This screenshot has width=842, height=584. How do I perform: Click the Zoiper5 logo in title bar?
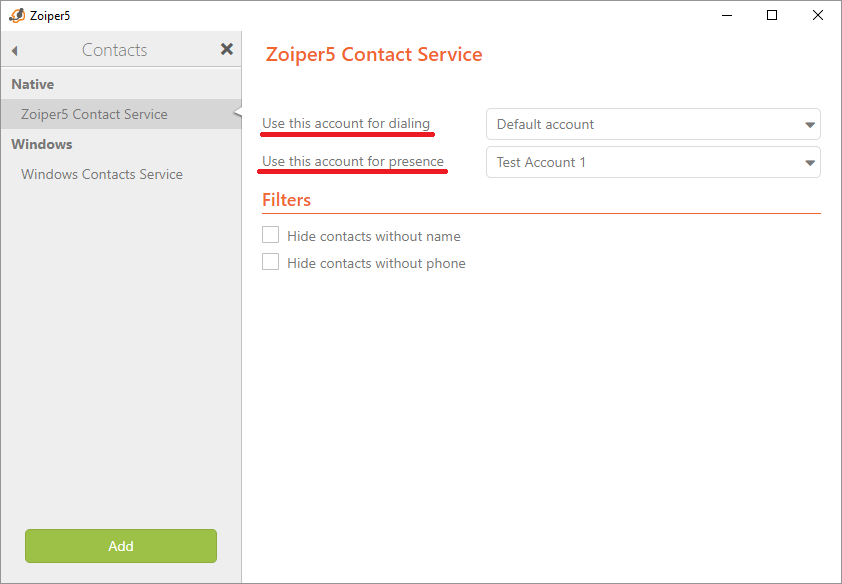(x=16, y=15)
